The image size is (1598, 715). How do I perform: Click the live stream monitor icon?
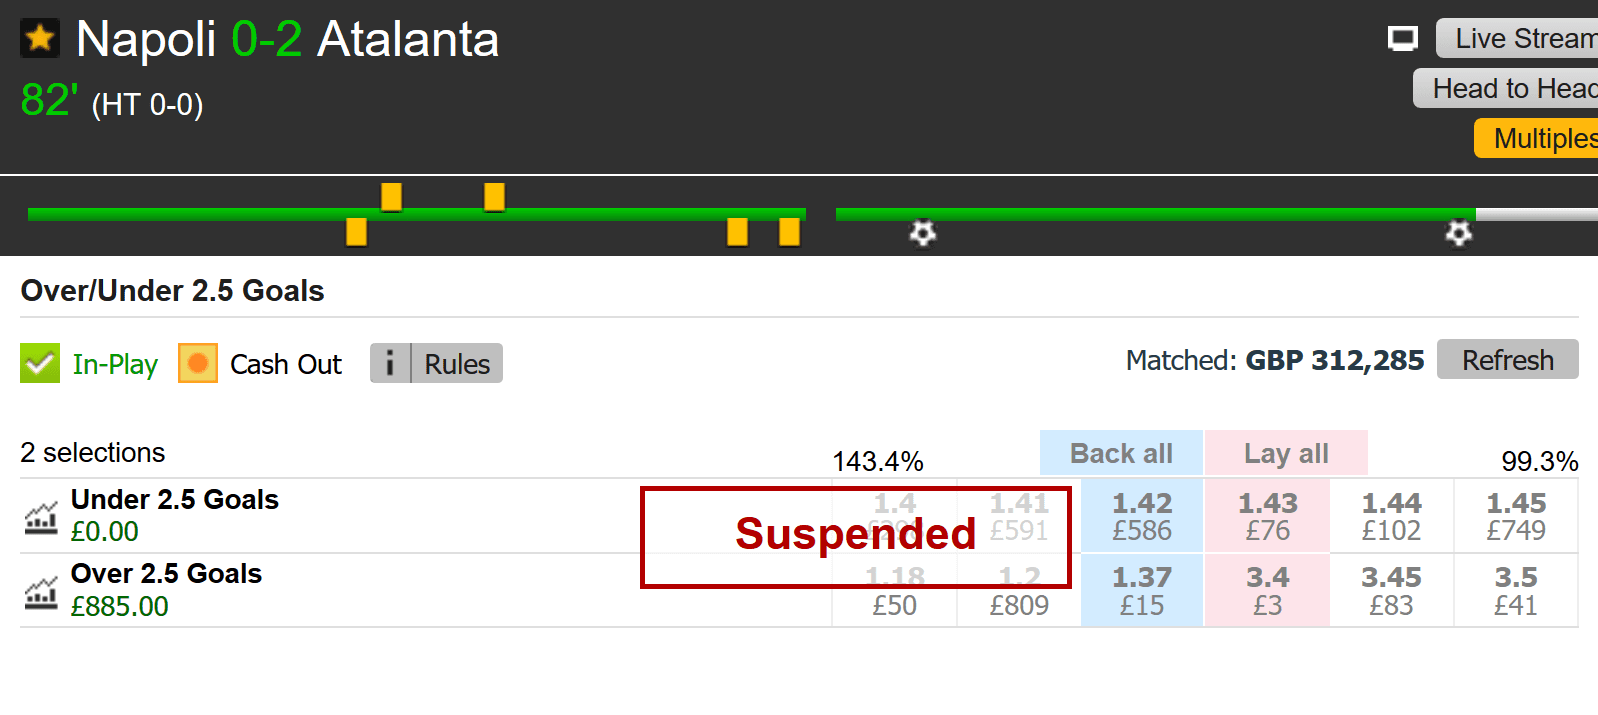click(x=1403, y=39)
